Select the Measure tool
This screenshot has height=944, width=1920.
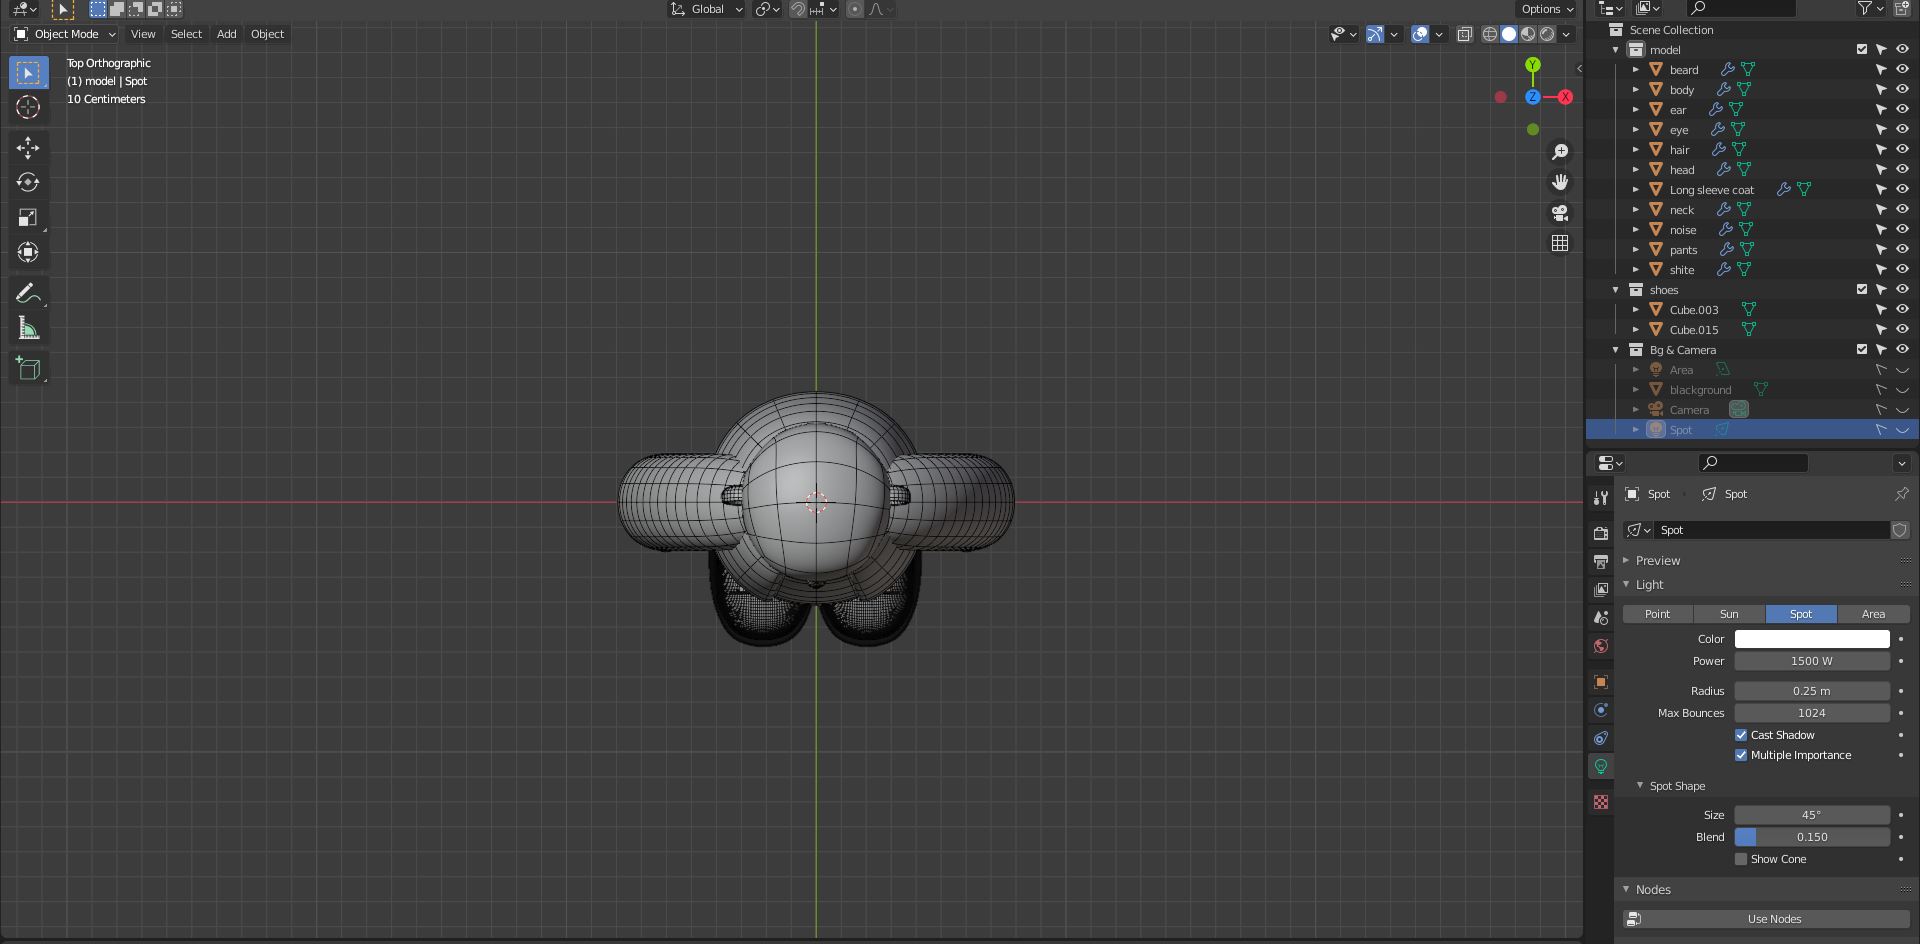pyautogui.click(x=28, y=329)
